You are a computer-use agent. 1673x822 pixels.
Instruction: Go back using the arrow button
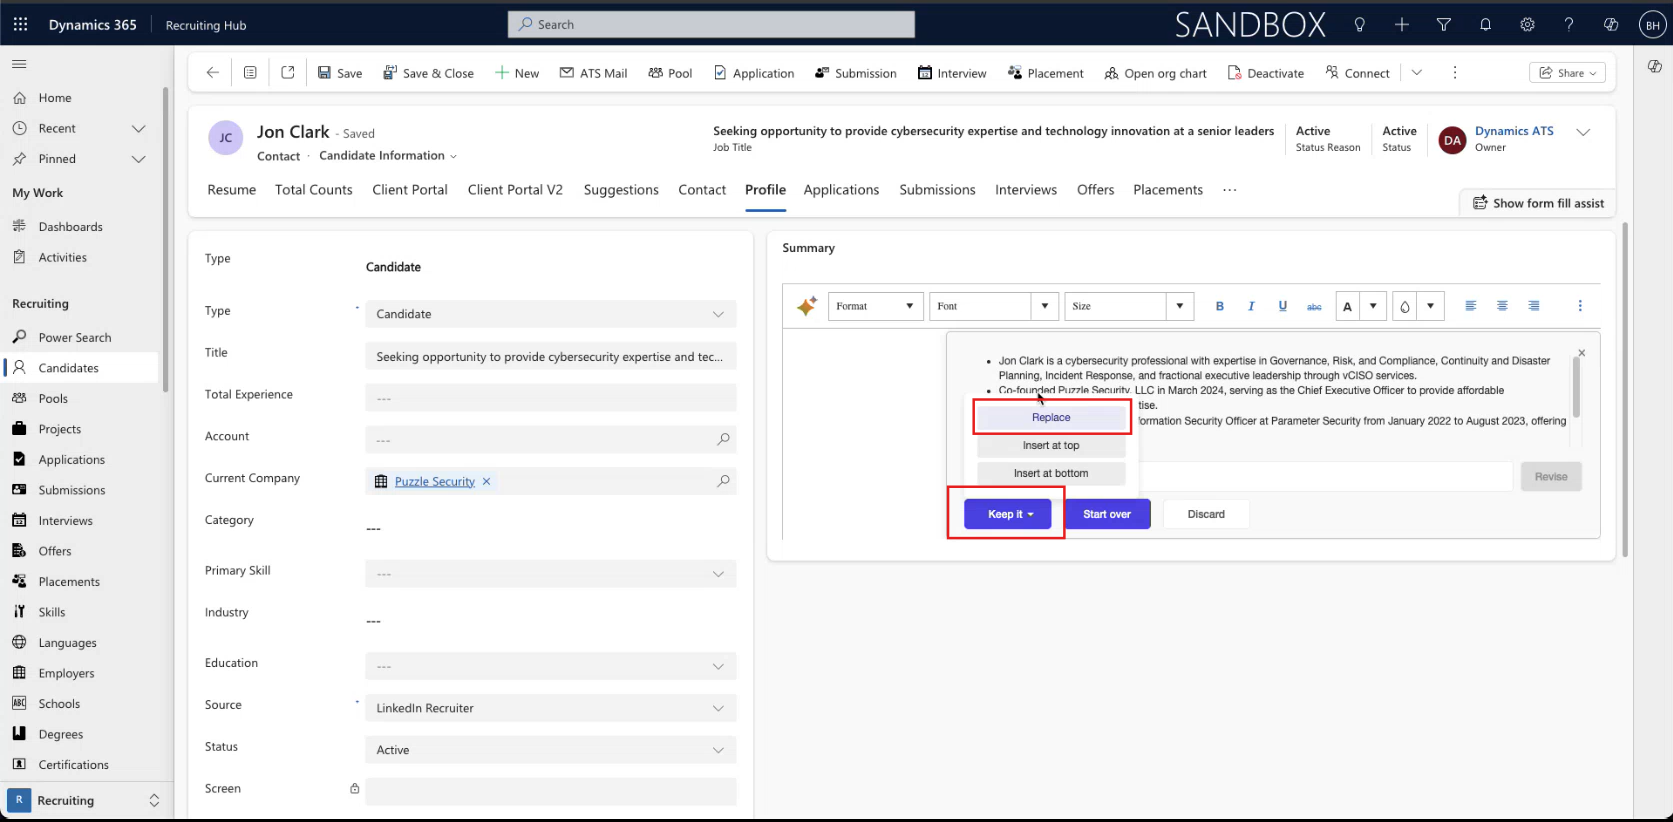tap(212, 73)
